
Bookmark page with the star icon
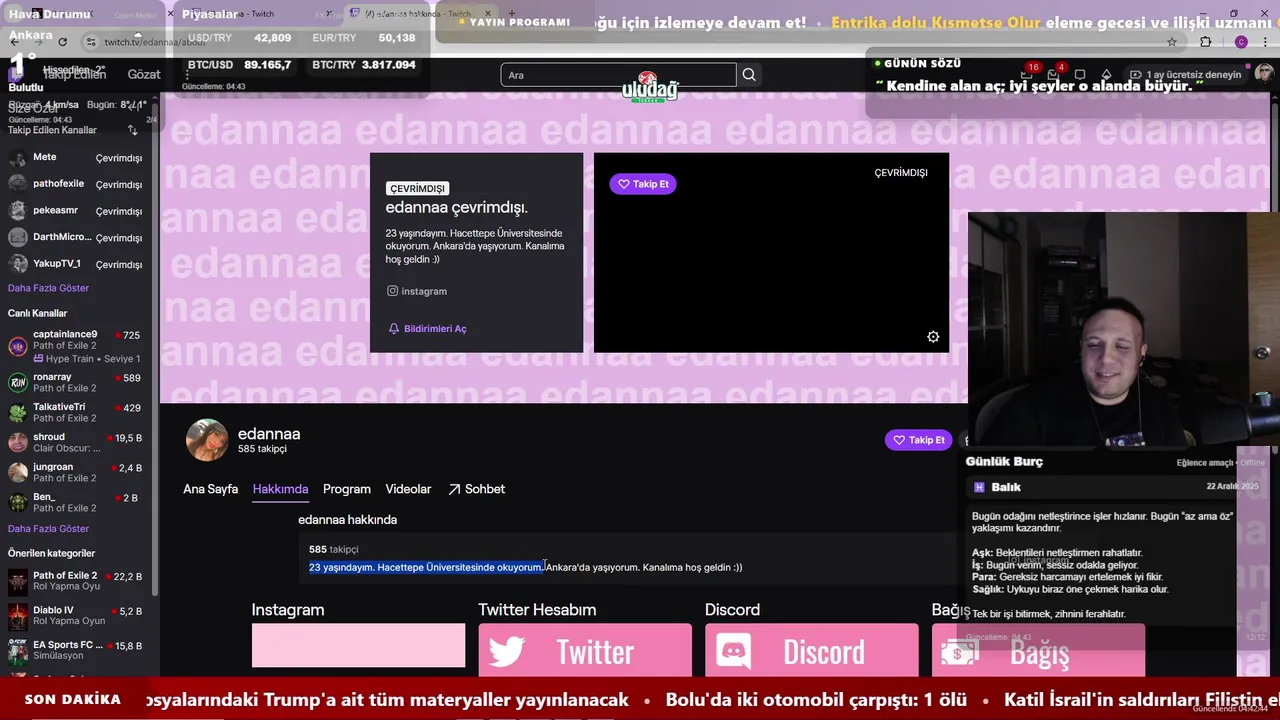pyautogui.click(x=1172, y=42)
